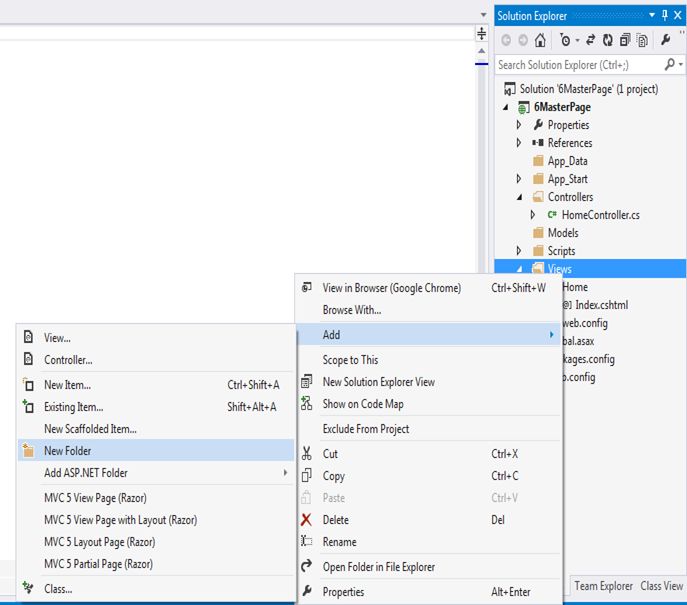Select Index.cshtml in the tree
This screenshot has height=605, width=687.
601,305
